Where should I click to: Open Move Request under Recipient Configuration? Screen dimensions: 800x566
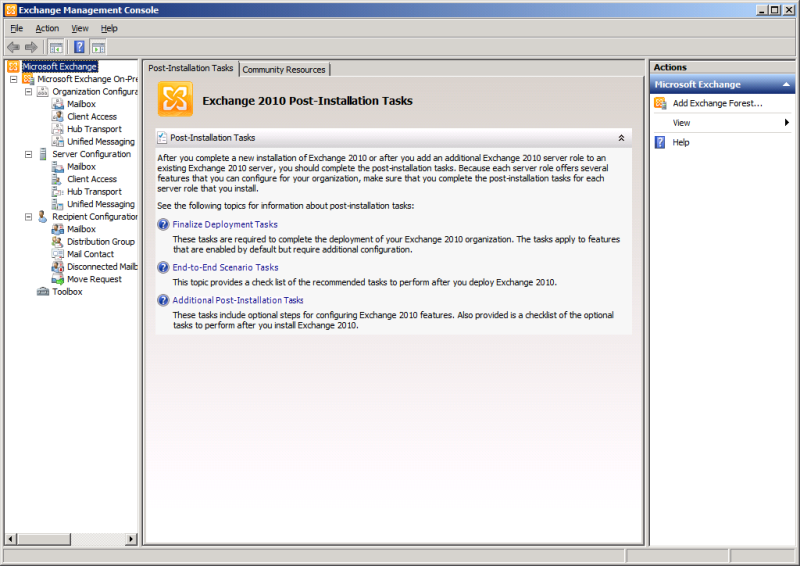pyautogui.click(x=93, y=279)
